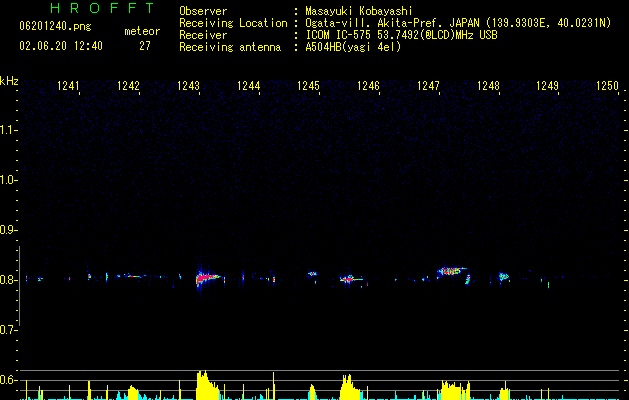The image size is (629, 400).
Task: Click the 1247 time axis marker
Action: click(x=428, y=86)
